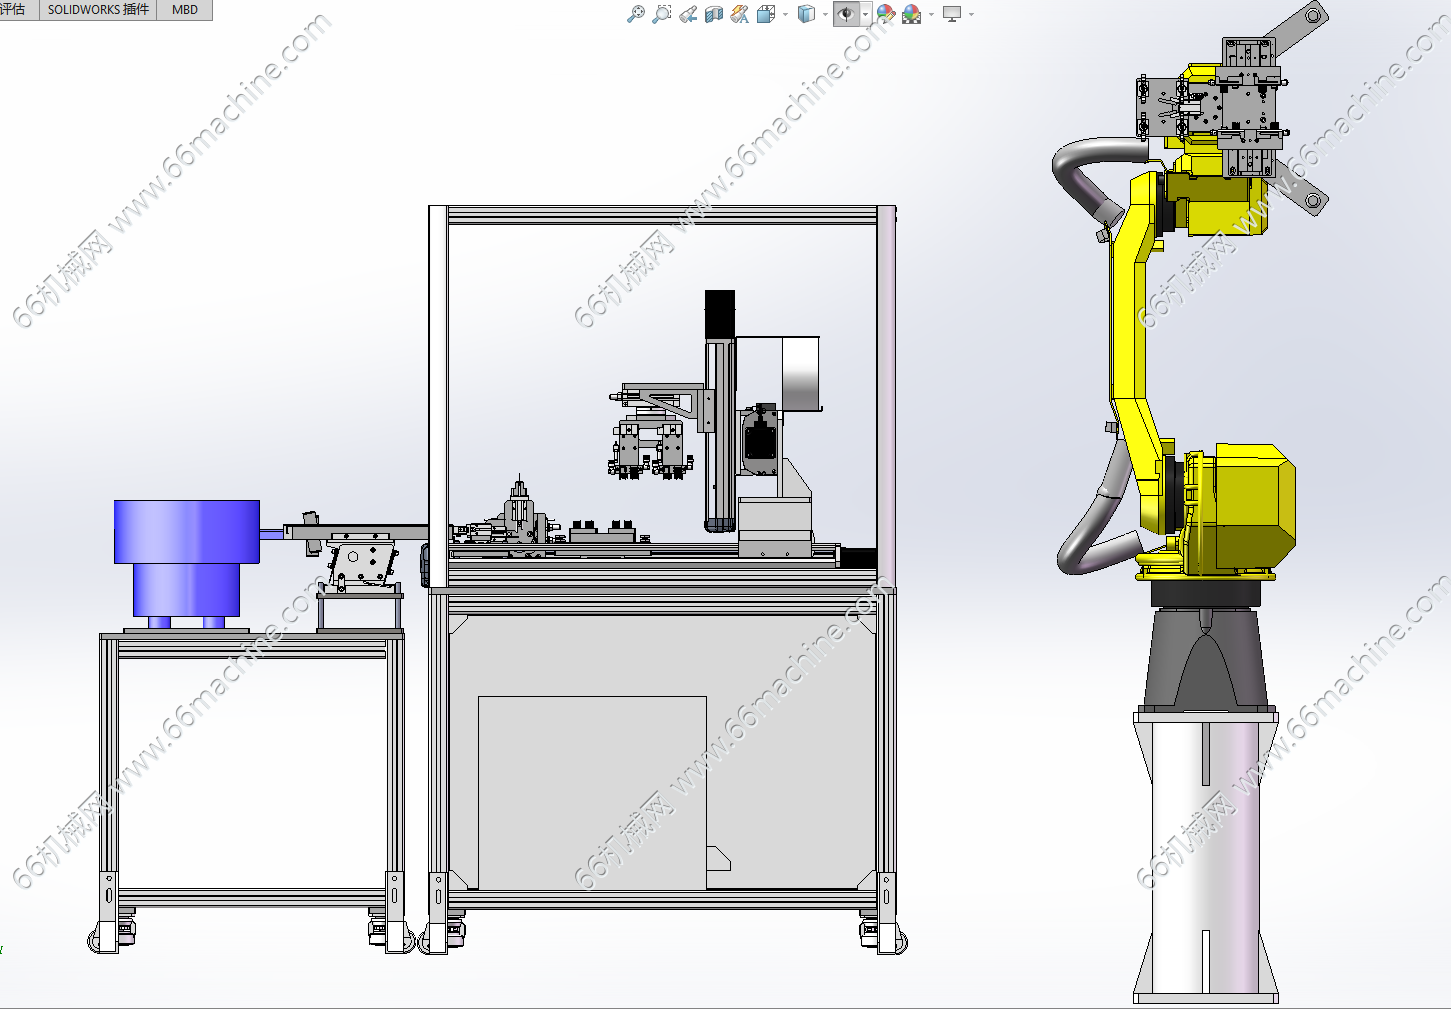The image size is (1451, 1009).
Task: Toggle the Hide/Show Items eye button
Action: (846, 14)
